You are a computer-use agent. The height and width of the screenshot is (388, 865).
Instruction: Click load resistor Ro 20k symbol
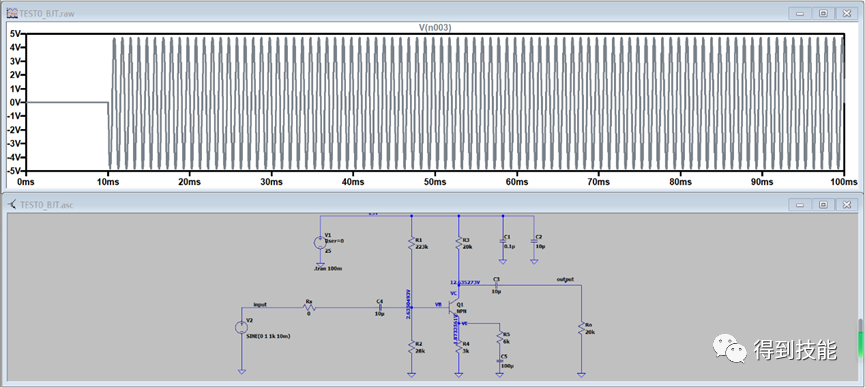pyautogui.click(x=581, y=328)
